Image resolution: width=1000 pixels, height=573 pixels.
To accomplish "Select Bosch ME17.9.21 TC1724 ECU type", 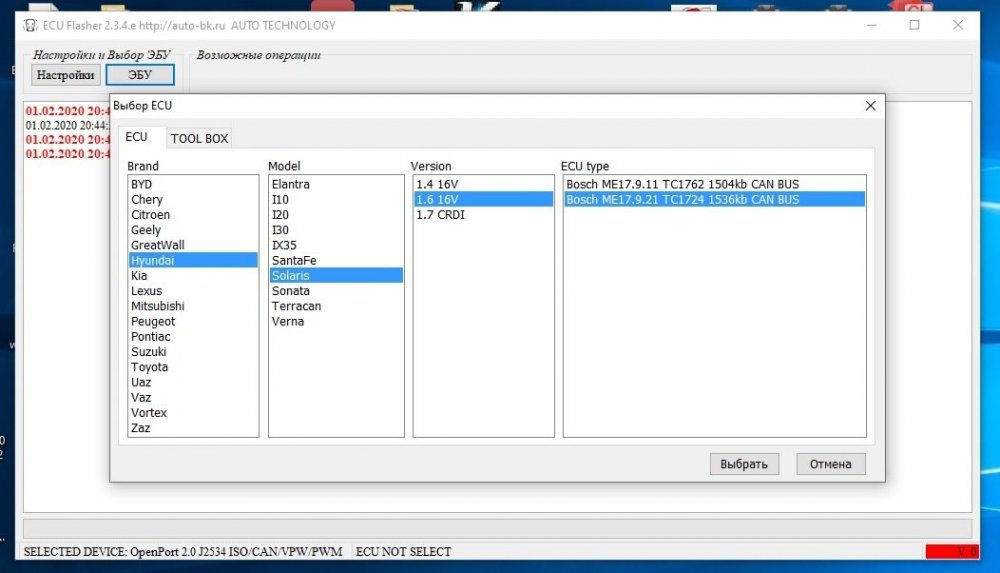I will click(x=714, y=200).
